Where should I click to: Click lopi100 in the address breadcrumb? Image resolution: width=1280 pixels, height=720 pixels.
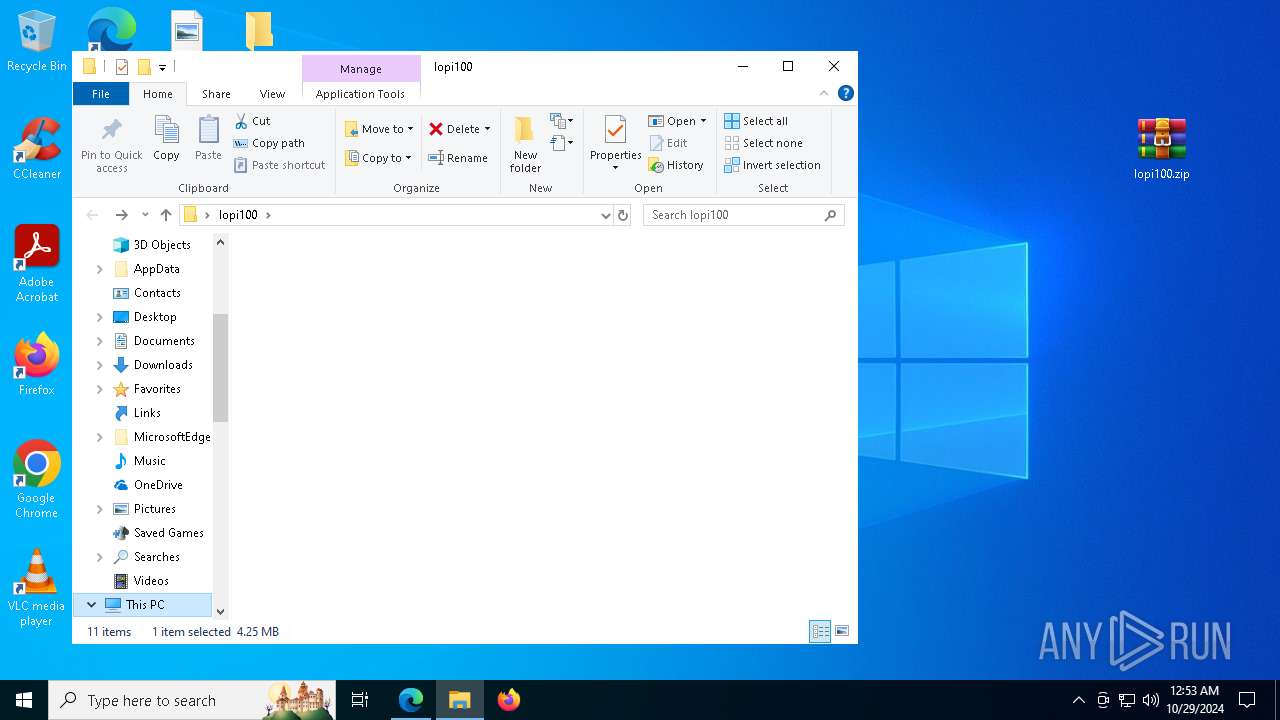pyautogui.click(x=238, y=215)
